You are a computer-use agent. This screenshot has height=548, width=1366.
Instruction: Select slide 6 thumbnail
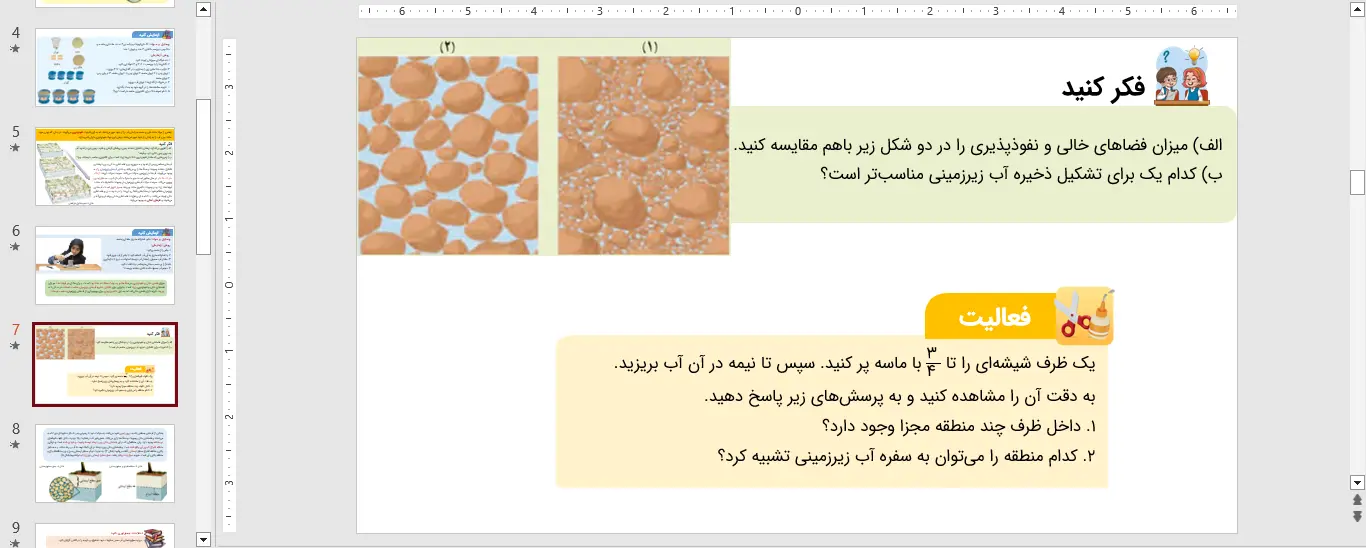pyautogui.click(x=105, y=265)
